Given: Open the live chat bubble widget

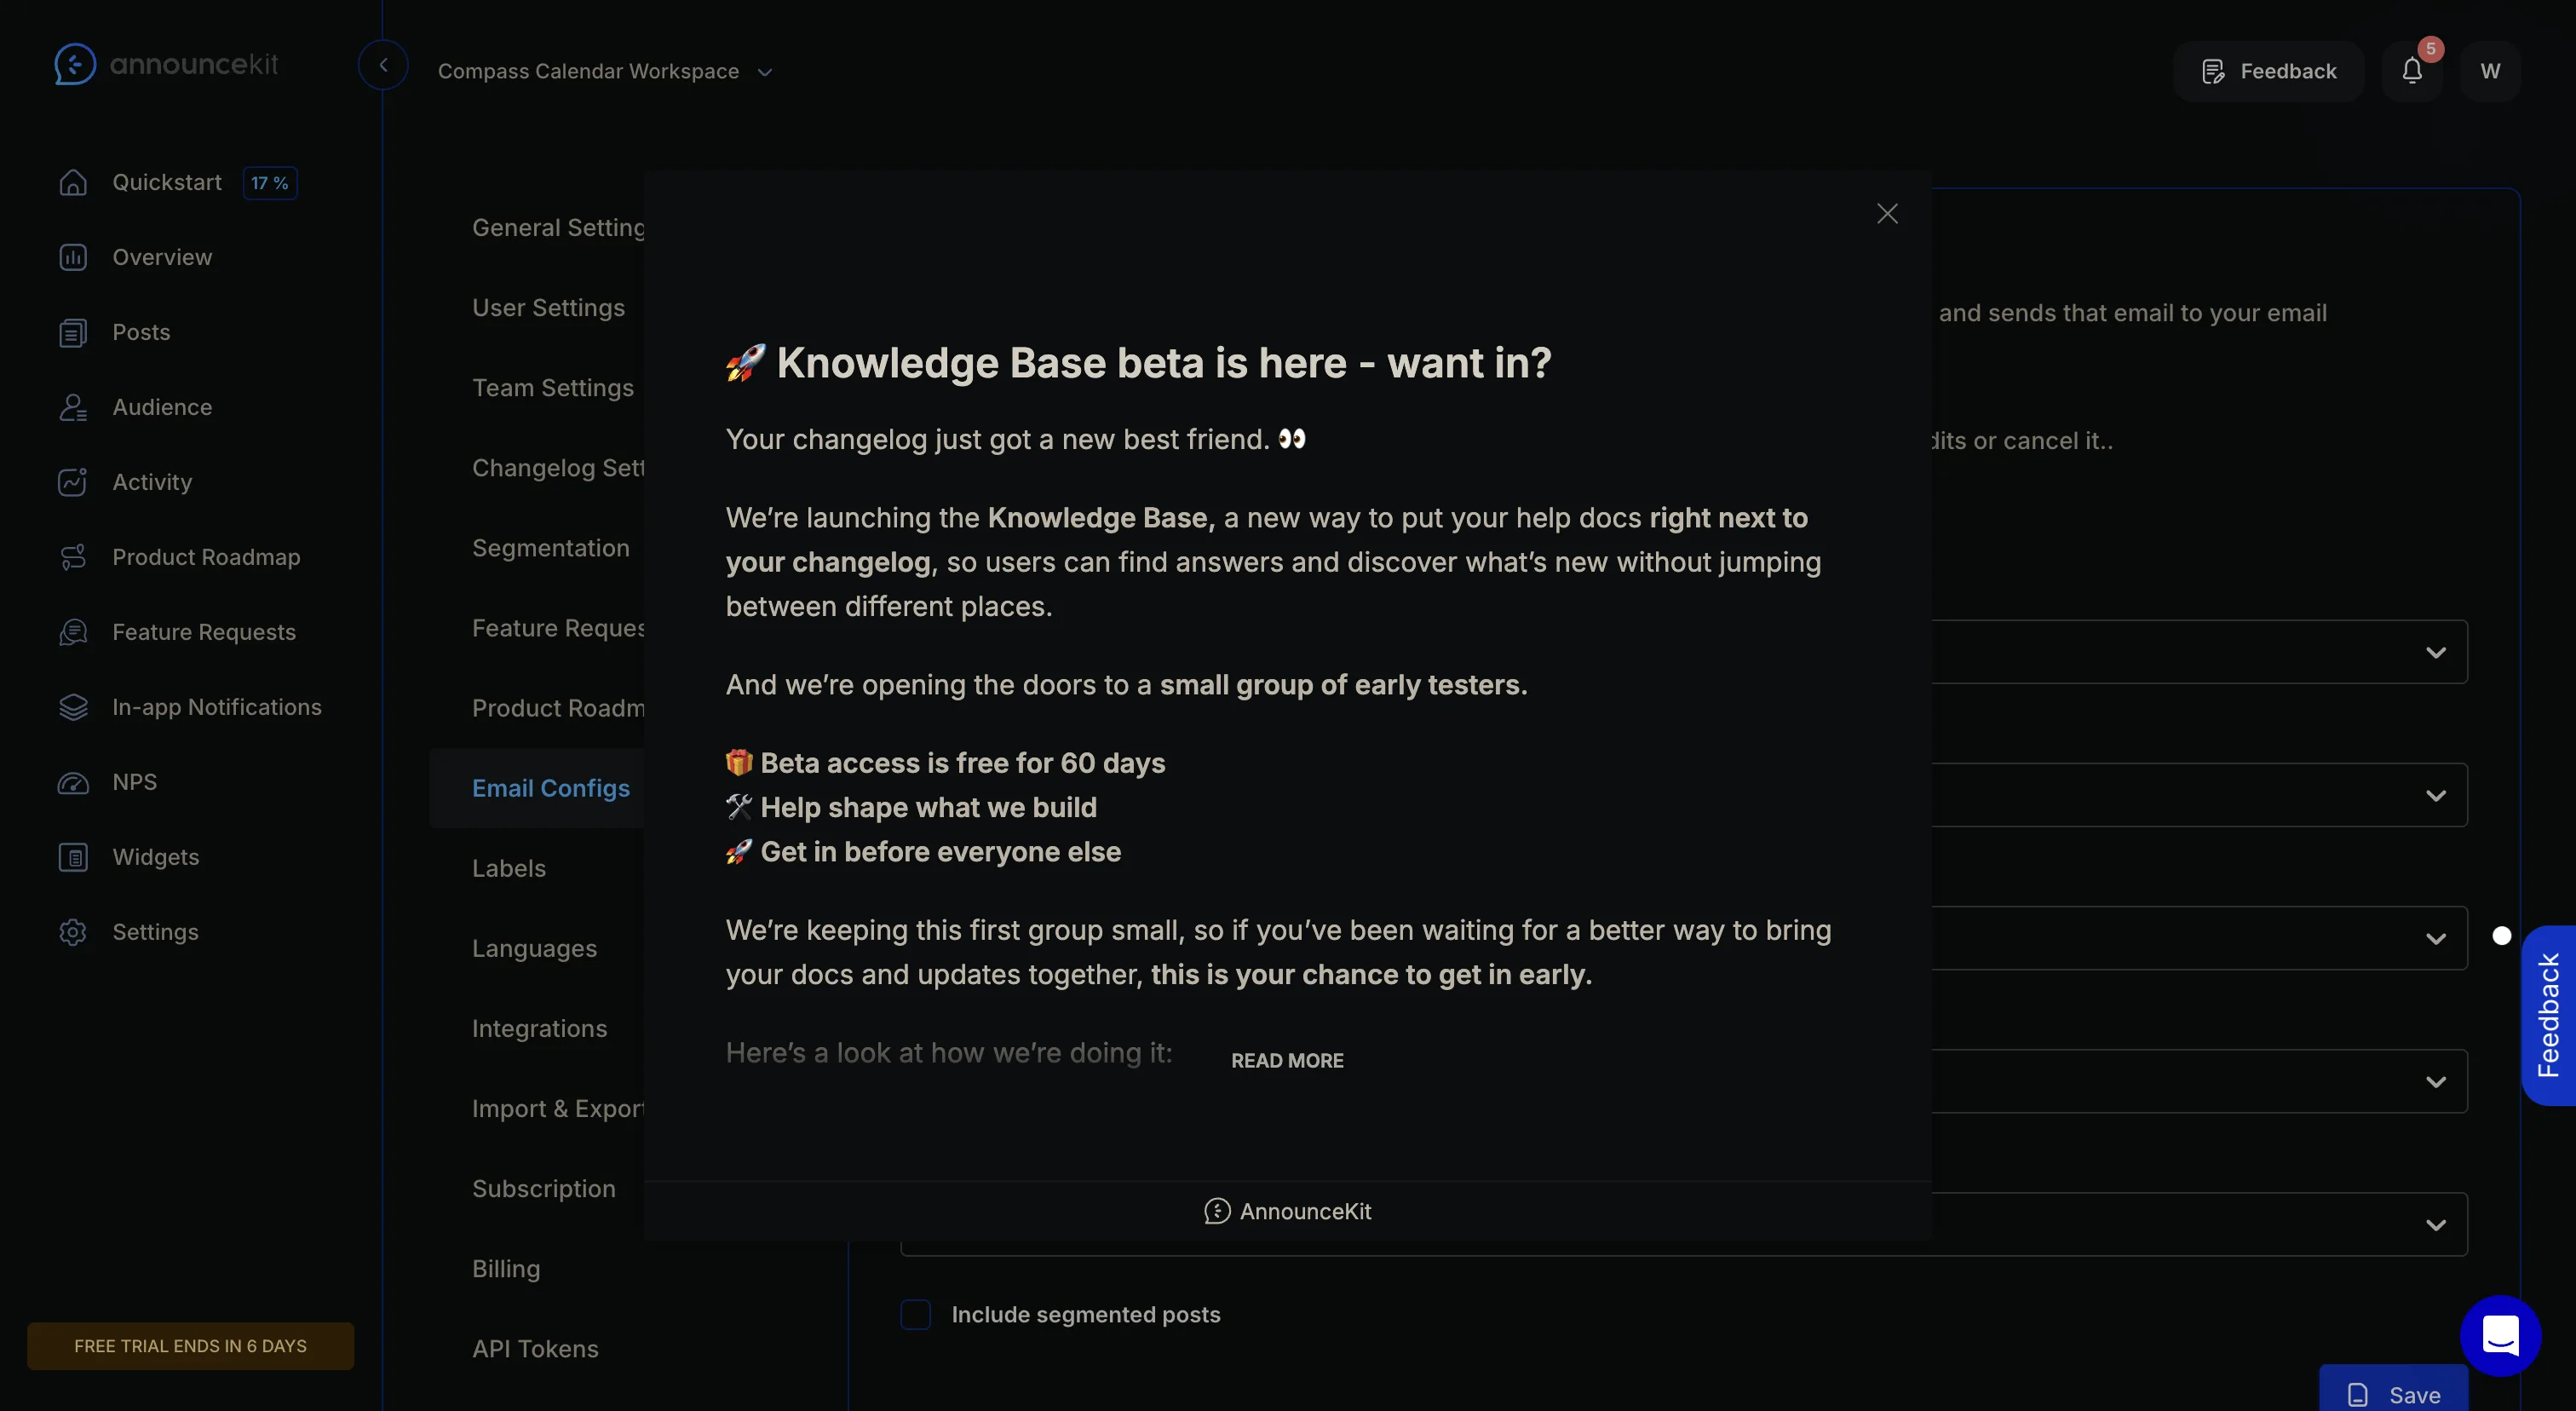Looking at the screenshot, I should pyautogui.click(x=2500, y=1335).
